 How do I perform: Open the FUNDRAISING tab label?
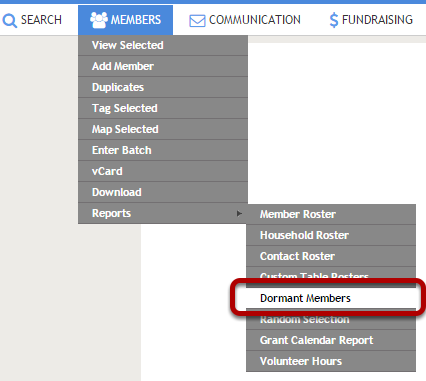pyautogui.click(x=377, y=20)
